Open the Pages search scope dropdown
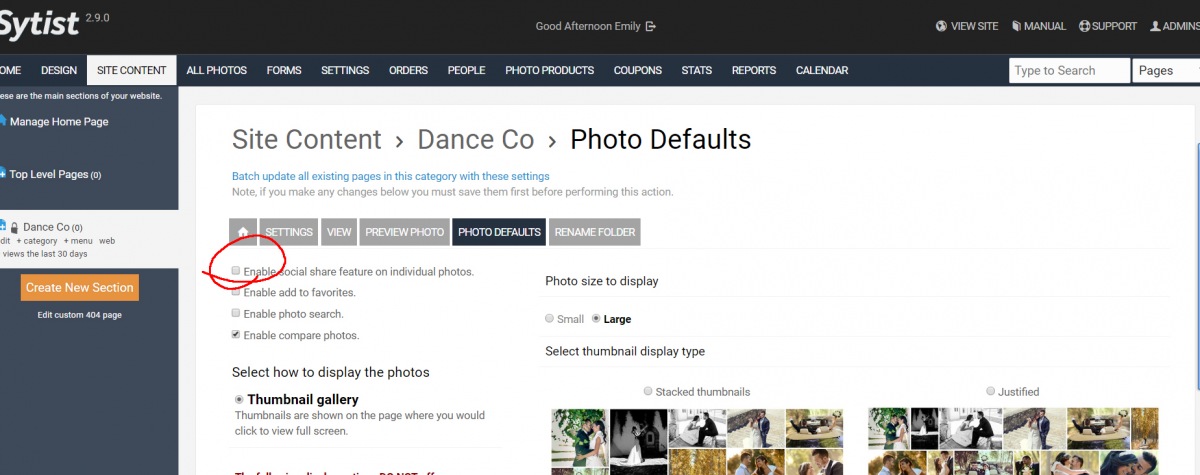The width and height of the screenshot is (1200, 475). point(1166,70)
